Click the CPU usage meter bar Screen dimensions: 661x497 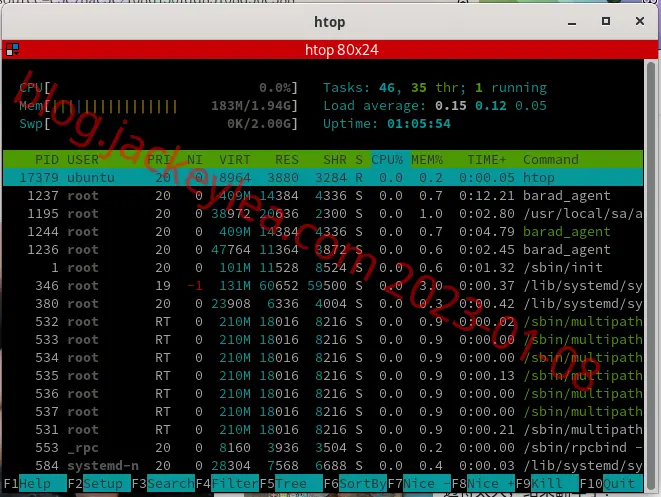click(159, 88)
